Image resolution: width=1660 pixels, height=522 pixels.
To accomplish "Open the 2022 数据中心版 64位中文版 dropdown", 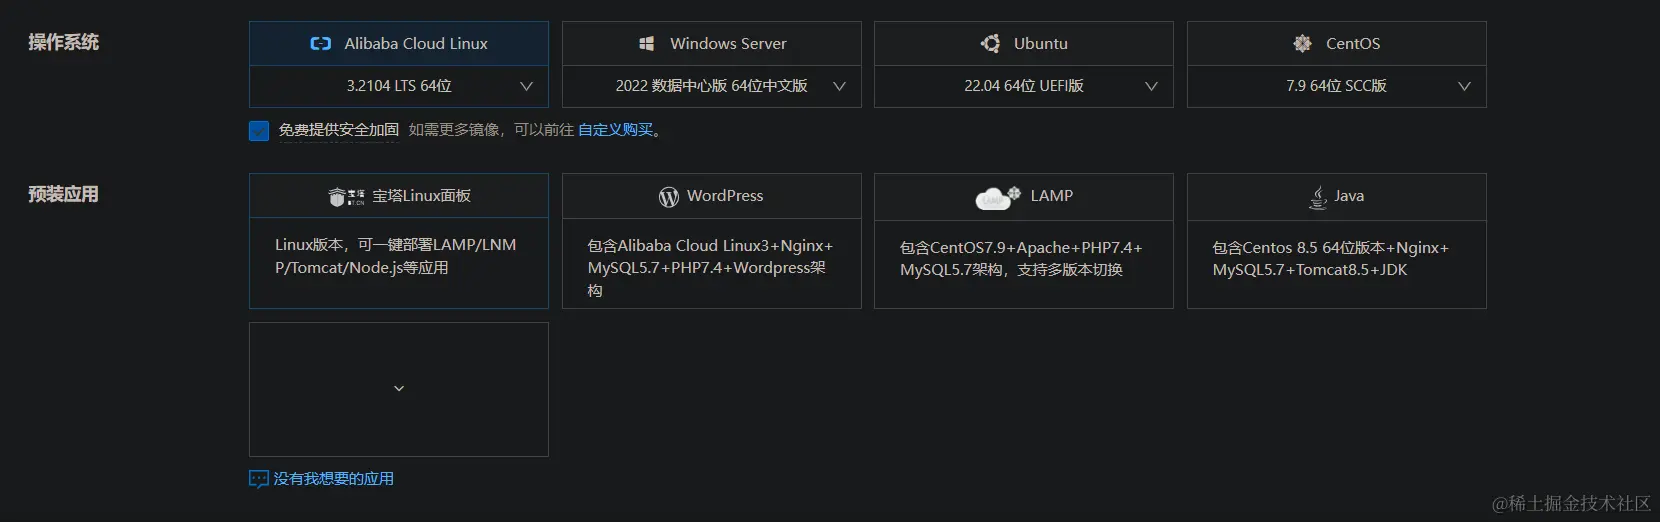I will tap(712, 86).
